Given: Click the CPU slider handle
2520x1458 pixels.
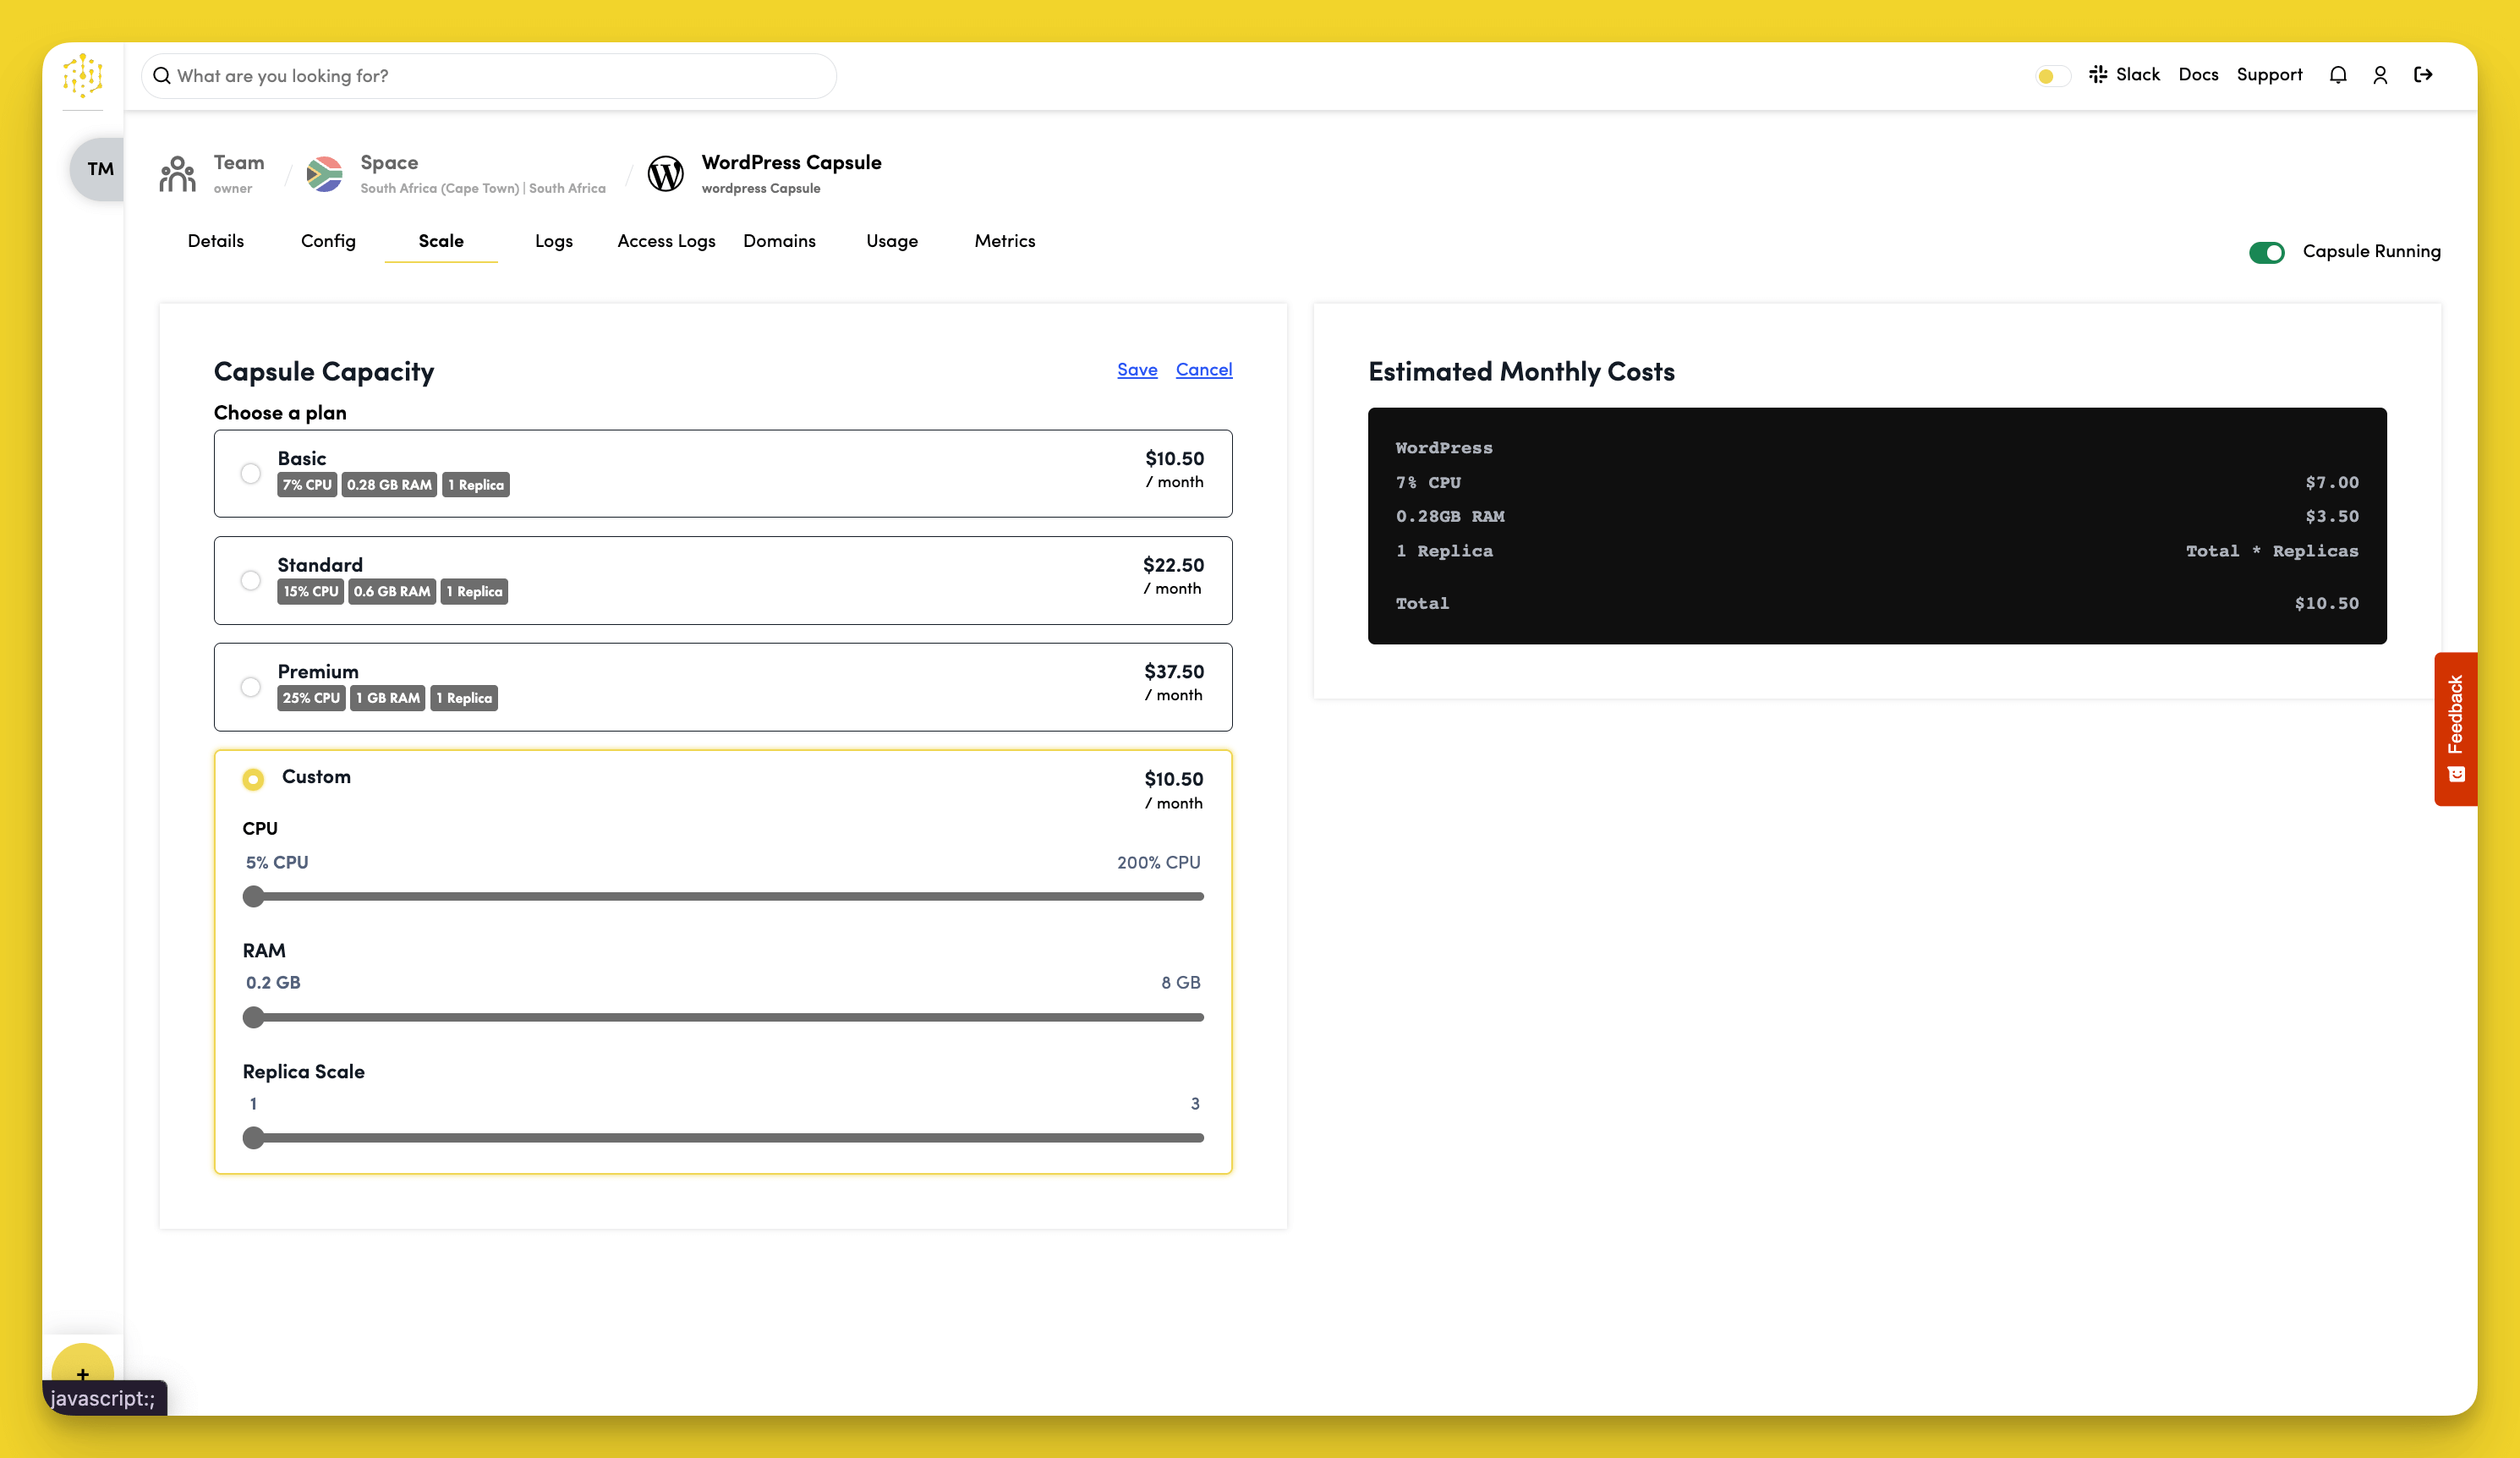Looking at the screenshot, I should coord(254,897).
